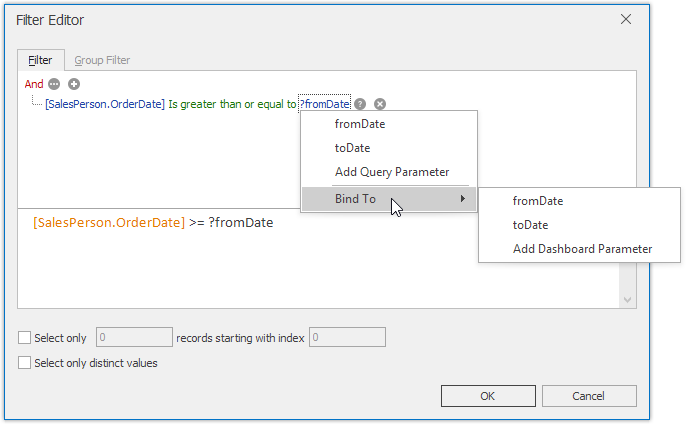Image resolution: width=686 pixels, height=424 pixels.
Task: Close the Filter Editor dialog
Action: pyautogui.click(x=626, y=19)
